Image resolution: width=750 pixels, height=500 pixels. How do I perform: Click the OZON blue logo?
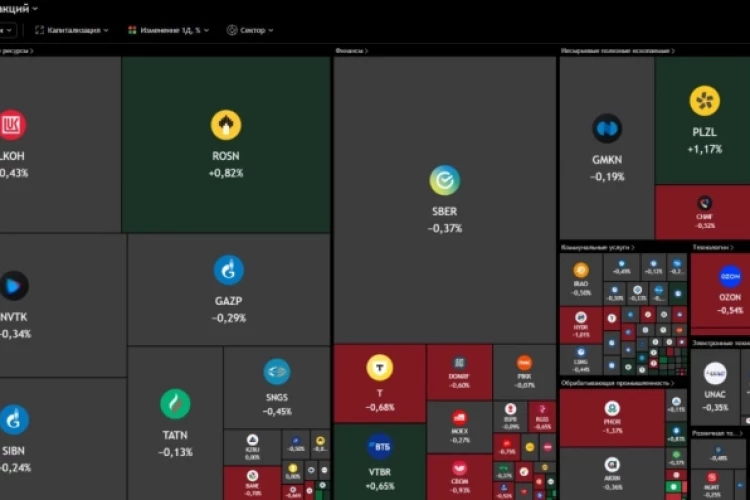point(730,277)
